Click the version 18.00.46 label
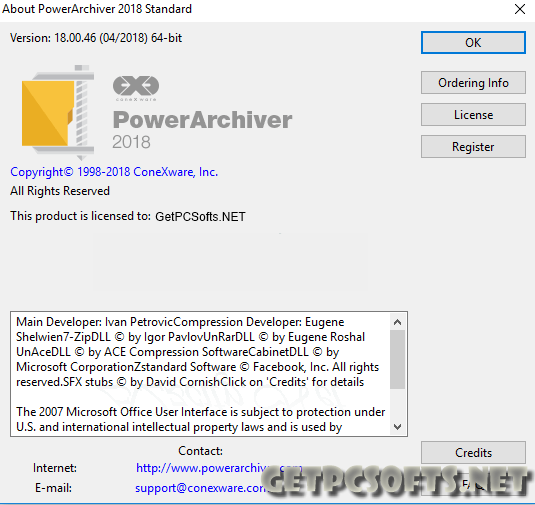The width and height of the screenshot is (535, 505). pos(96,38)
